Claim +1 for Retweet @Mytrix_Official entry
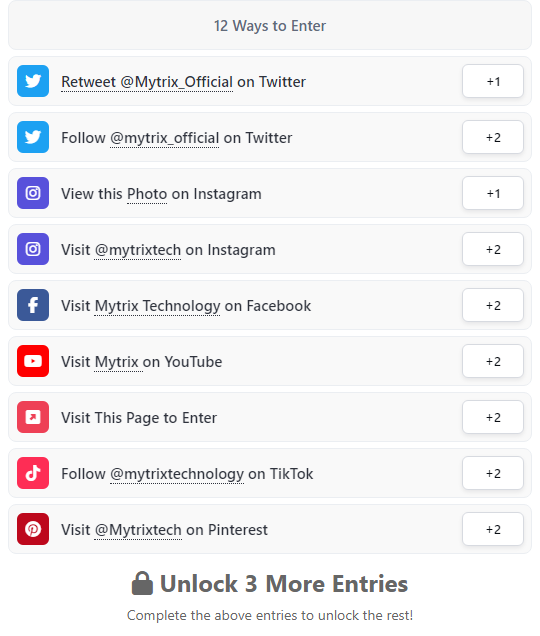This screenshot has height=636, width=540. (493, 81)
